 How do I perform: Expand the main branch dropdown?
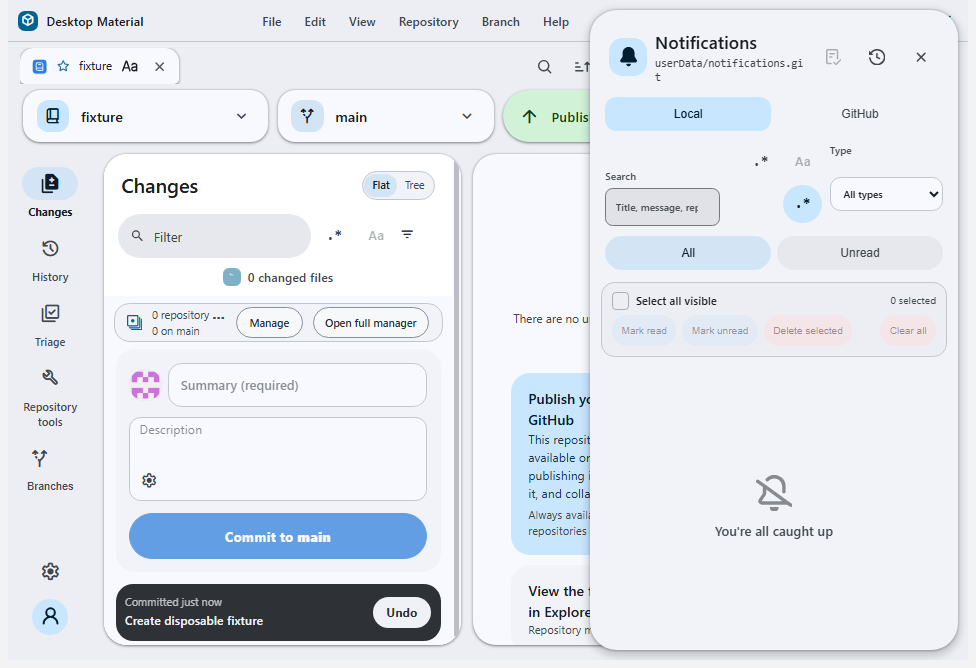click(x=386, y=116)
